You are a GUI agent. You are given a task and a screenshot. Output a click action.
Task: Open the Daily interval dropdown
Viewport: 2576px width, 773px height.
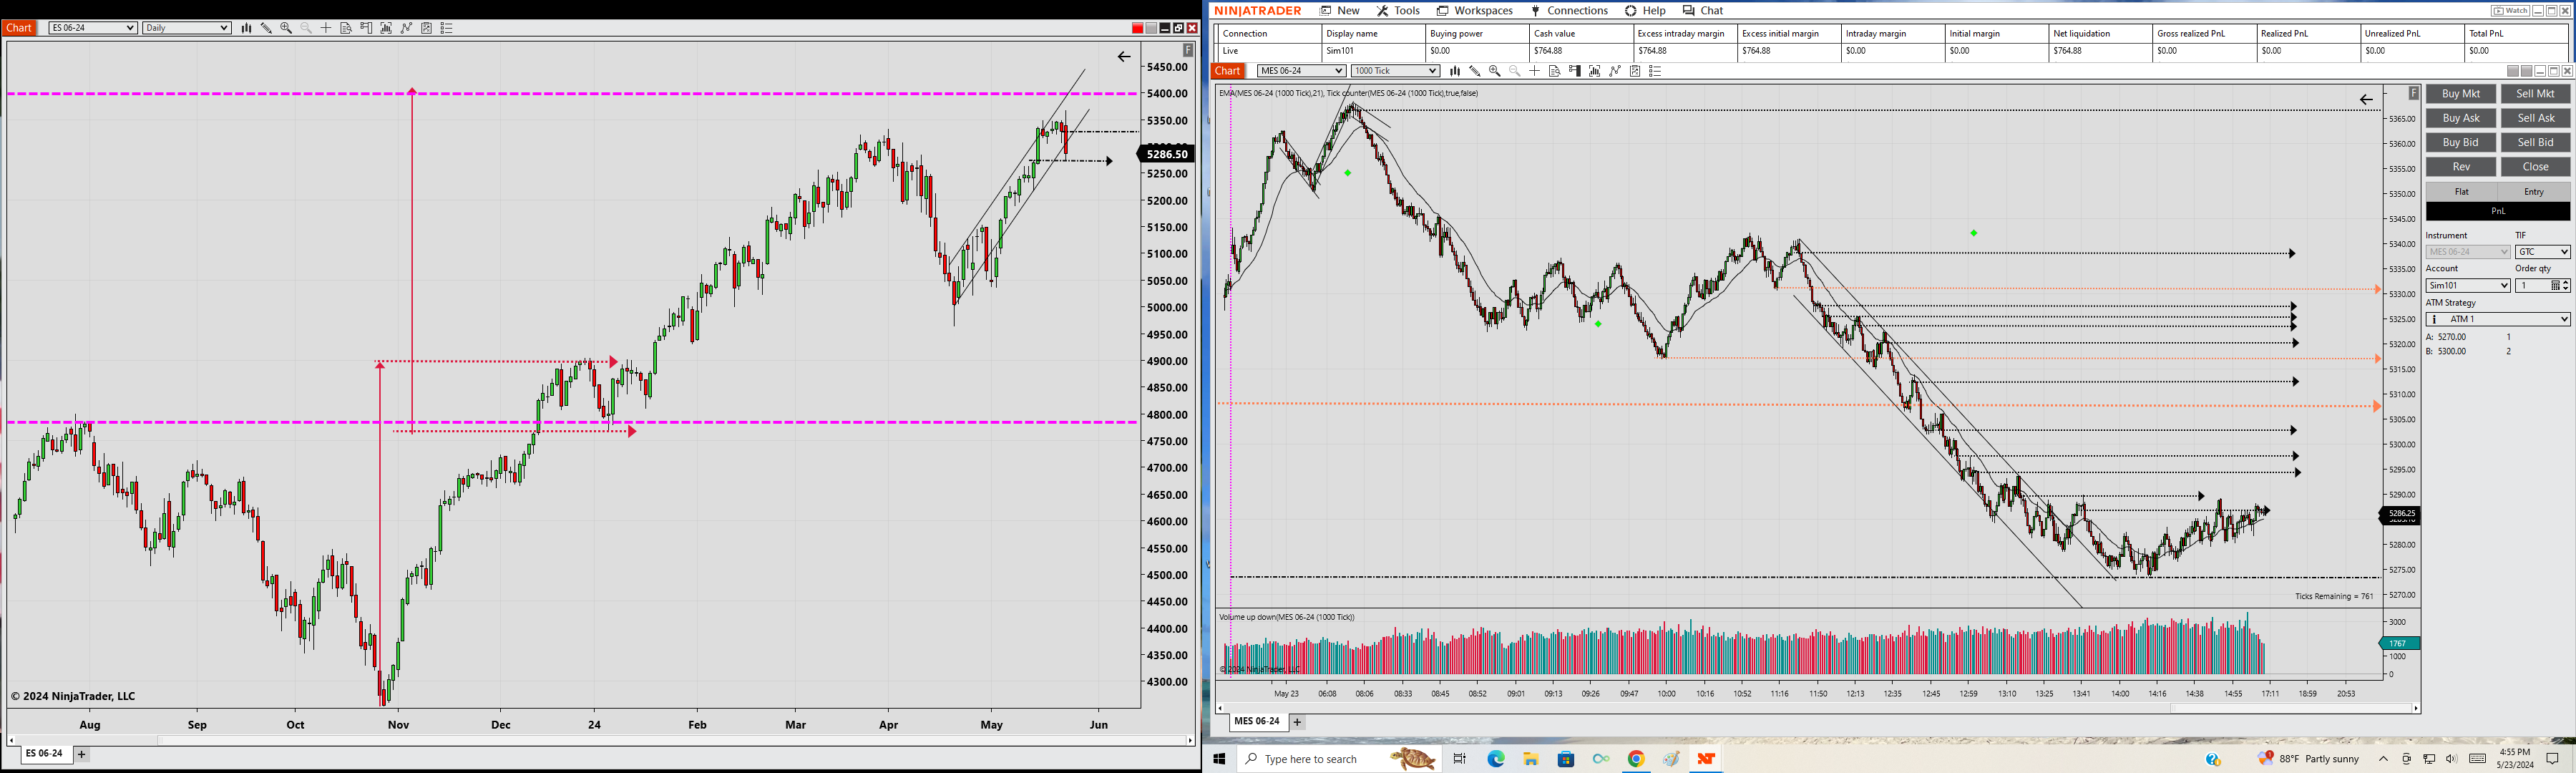coord(187,28)
